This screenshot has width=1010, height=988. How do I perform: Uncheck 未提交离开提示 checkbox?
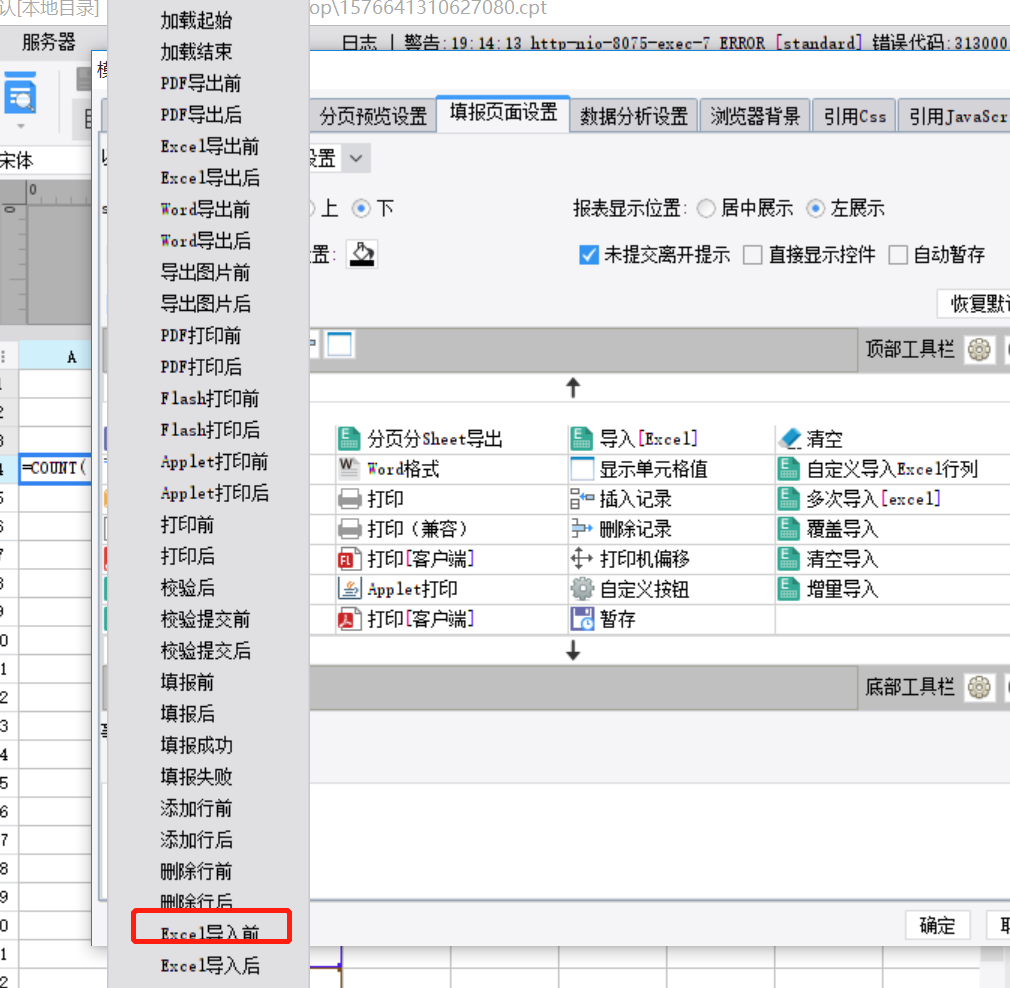589,255
